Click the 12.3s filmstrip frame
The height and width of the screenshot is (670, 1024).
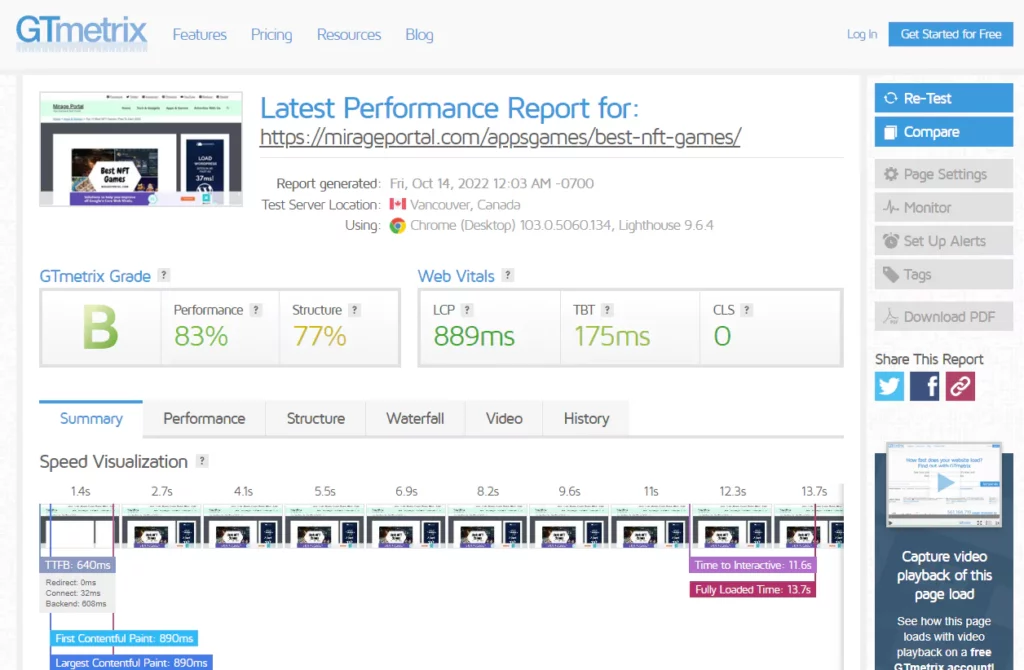pos(732,526)
